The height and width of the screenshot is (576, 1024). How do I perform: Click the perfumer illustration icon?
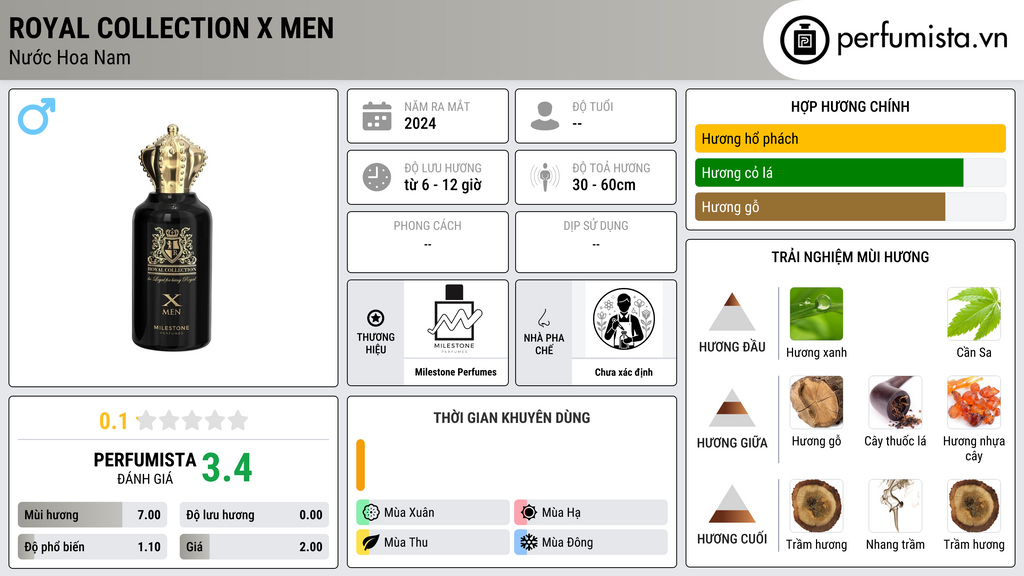tap(624, 319)
